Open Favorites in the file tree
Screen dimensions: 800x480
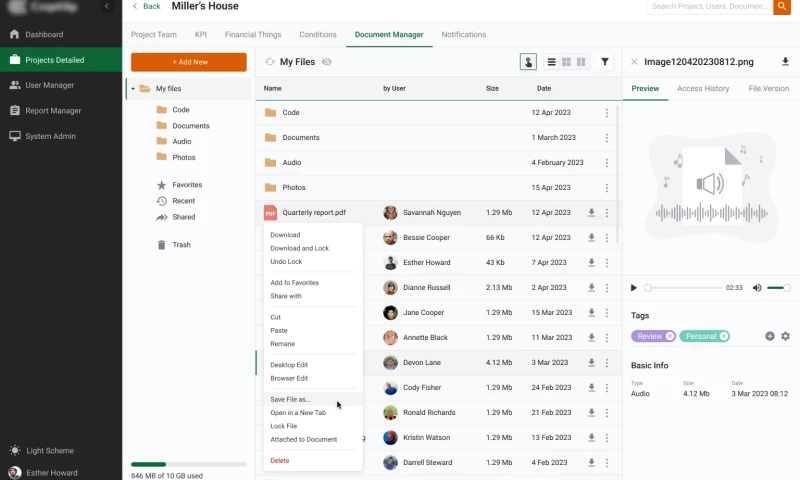(180, 185)
